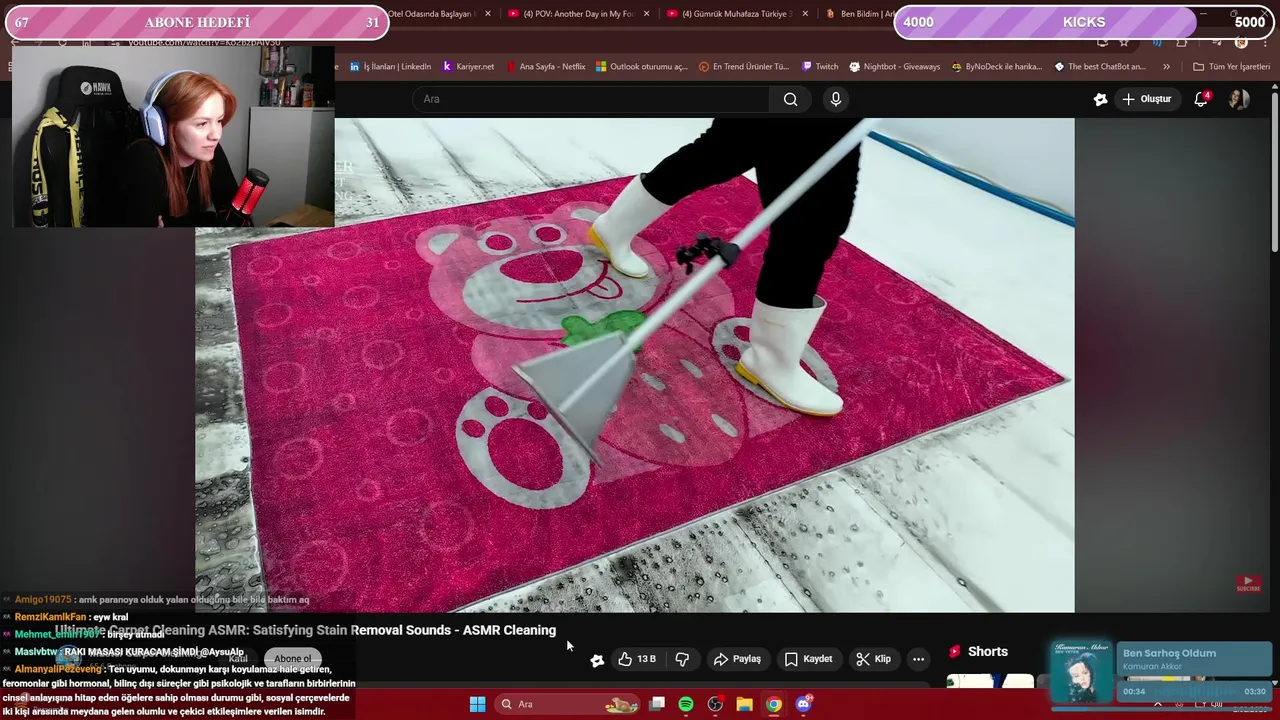Image resolution: width=1280 pixels, height=720 pixels.
Task: Open Ana Sayfa - Netflix bookmark
Action: coord(546,67)
